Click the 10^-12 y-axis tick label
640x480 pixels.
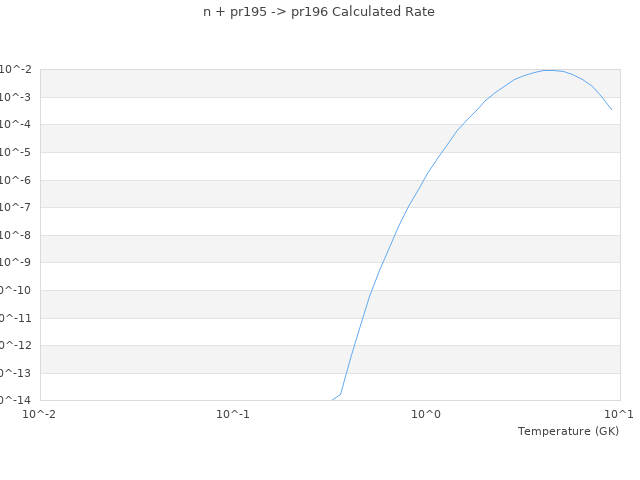tap(14, 345)
